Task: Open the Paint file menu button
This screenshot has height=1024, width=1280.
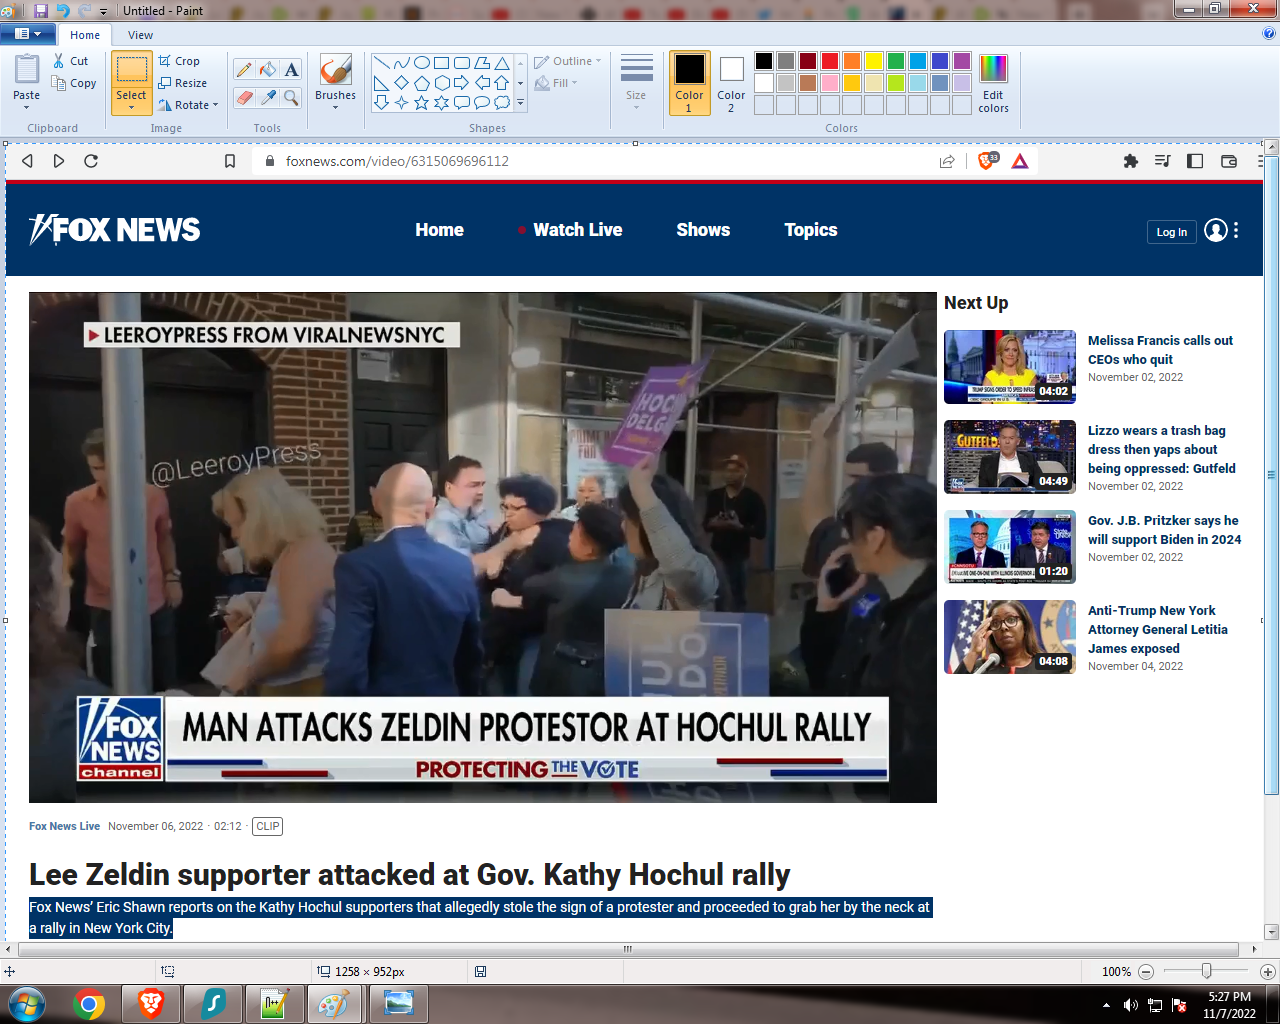Action: click(x=28, y=34)
